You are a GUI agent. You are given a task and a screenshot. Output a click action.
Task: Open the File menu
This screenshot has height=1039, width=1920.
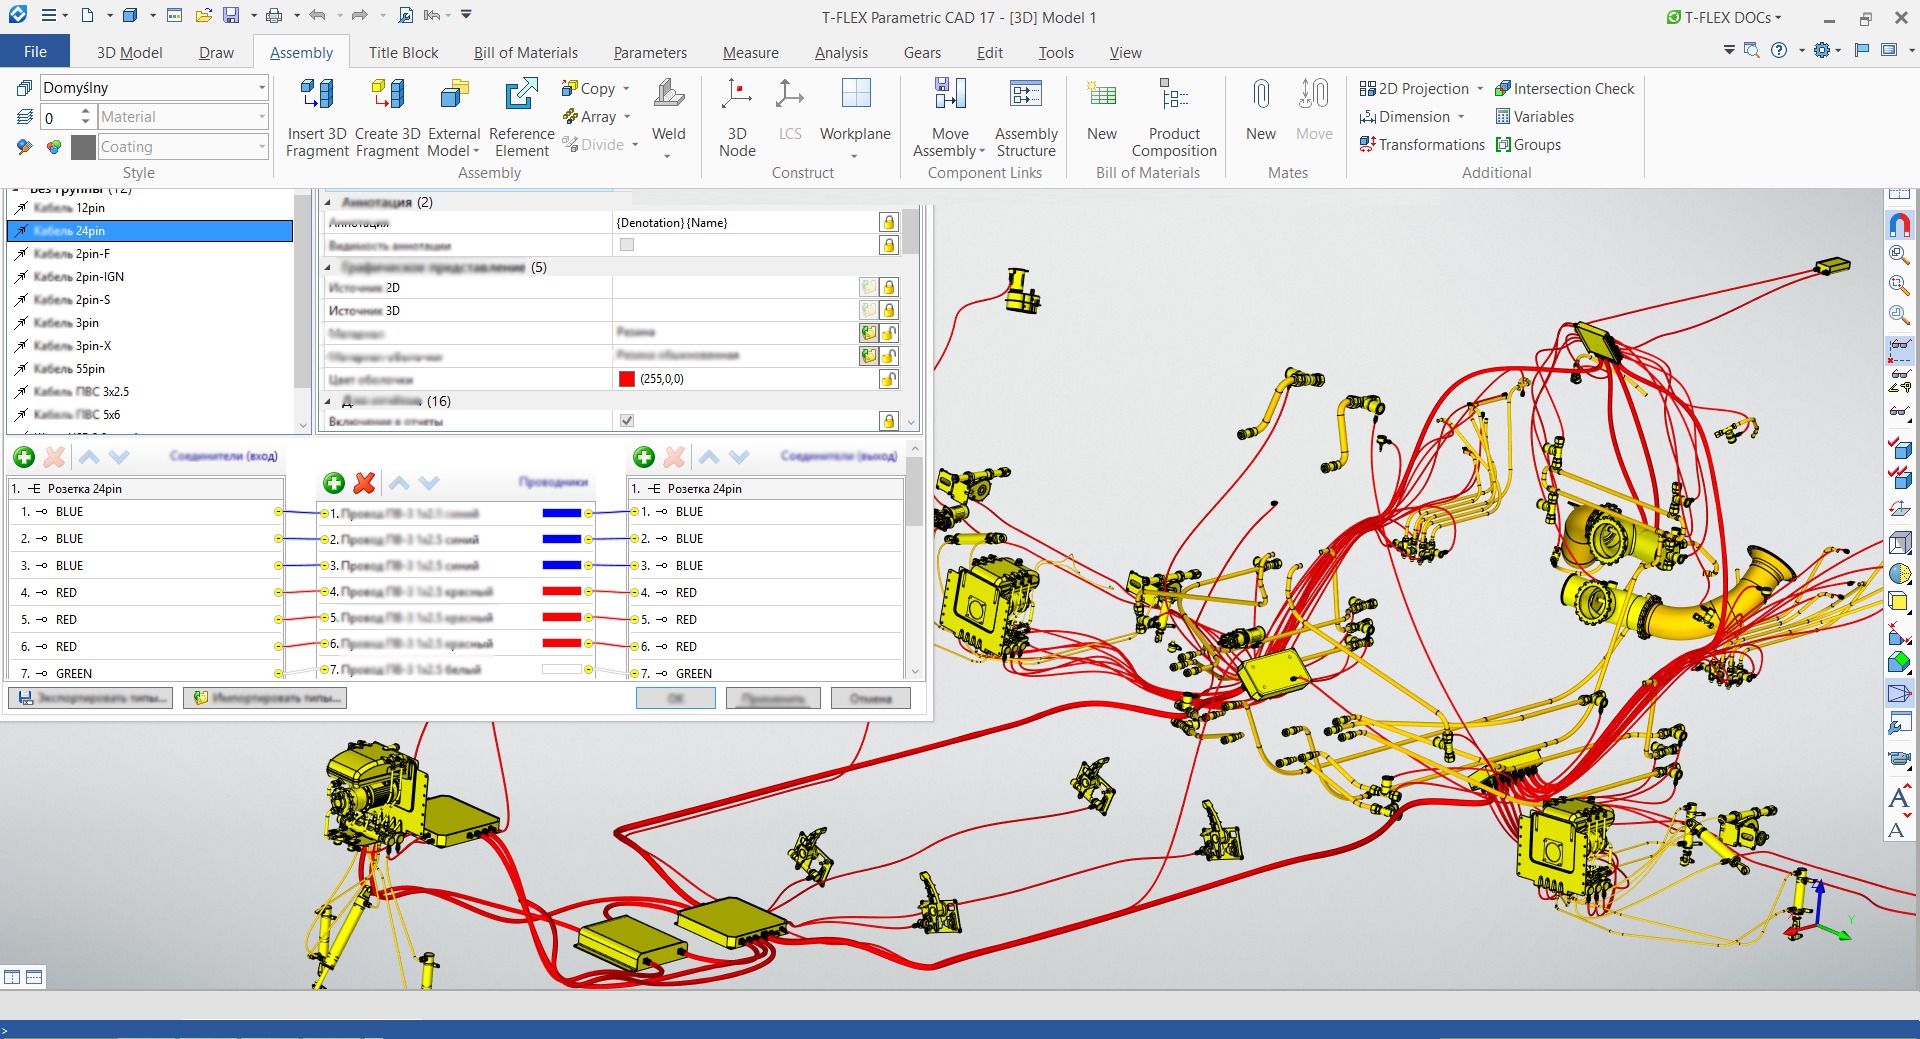pos(35,52)
